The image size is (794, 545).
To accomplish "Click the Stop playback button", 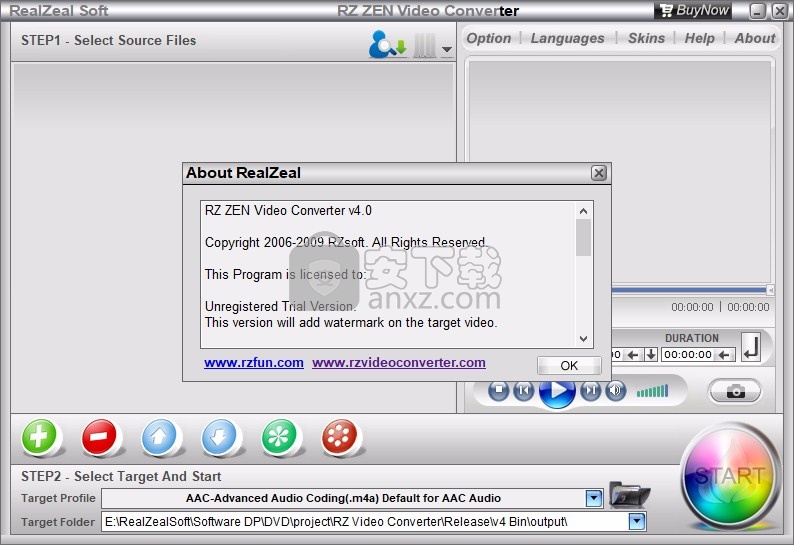I will click(498, 391).
